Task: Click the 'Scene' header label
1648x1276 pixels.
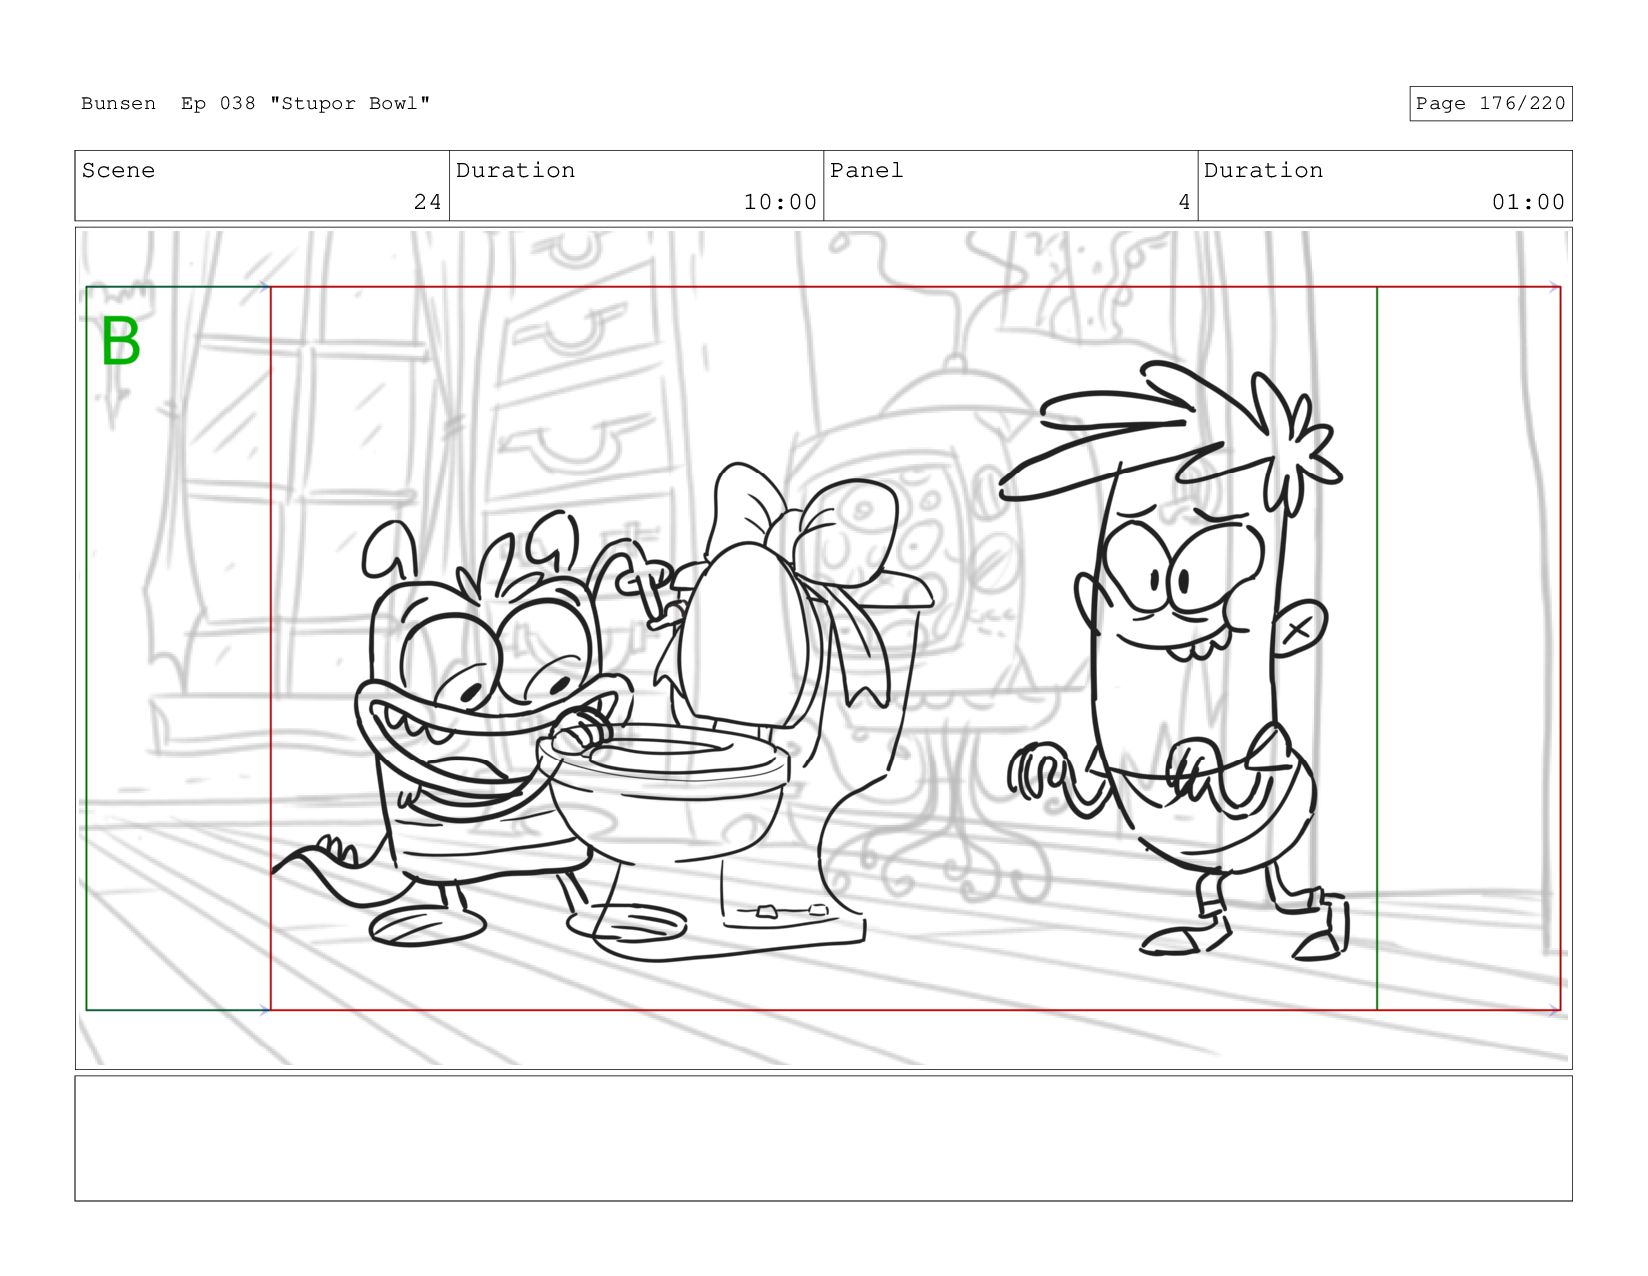Action: [x=118, y=171]
